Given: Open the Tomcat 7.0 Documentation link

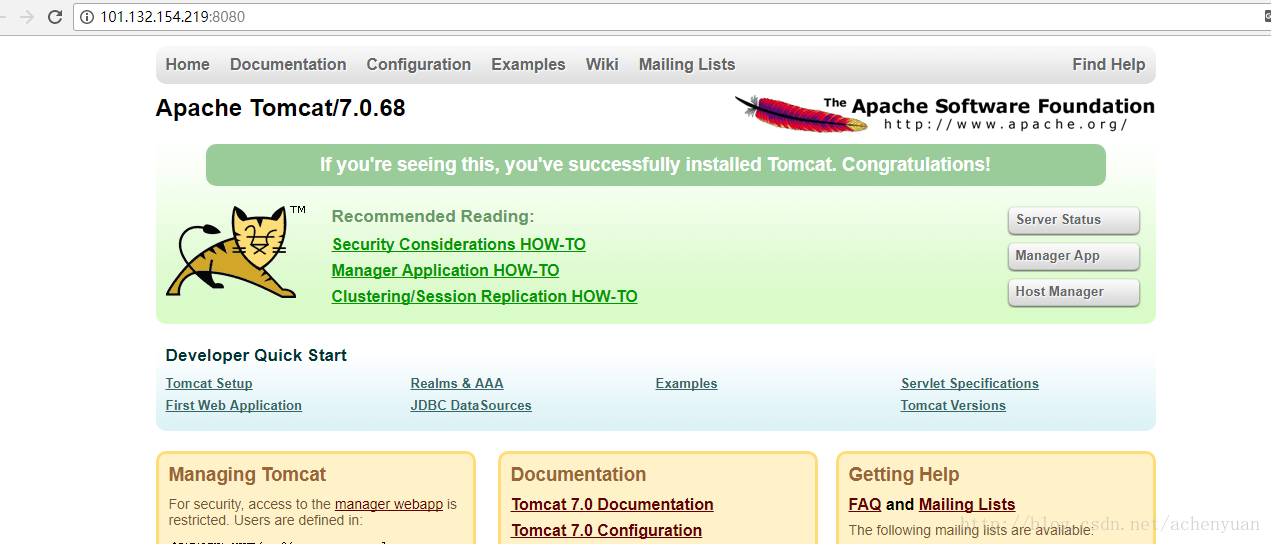Looking at the screenshot, I should (612, 504).
